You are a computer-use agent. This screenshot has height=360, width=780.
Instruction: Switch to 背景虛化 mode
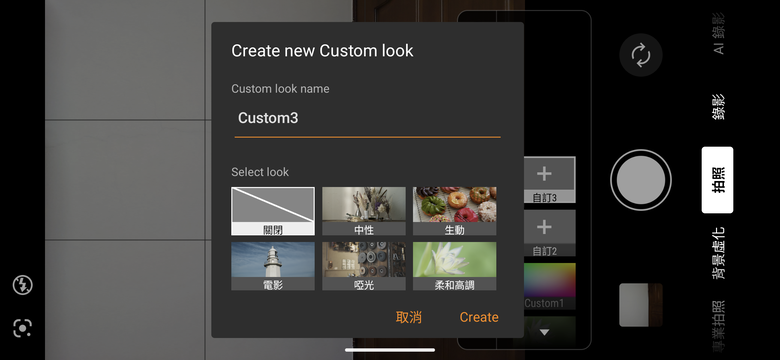point(718,253)
